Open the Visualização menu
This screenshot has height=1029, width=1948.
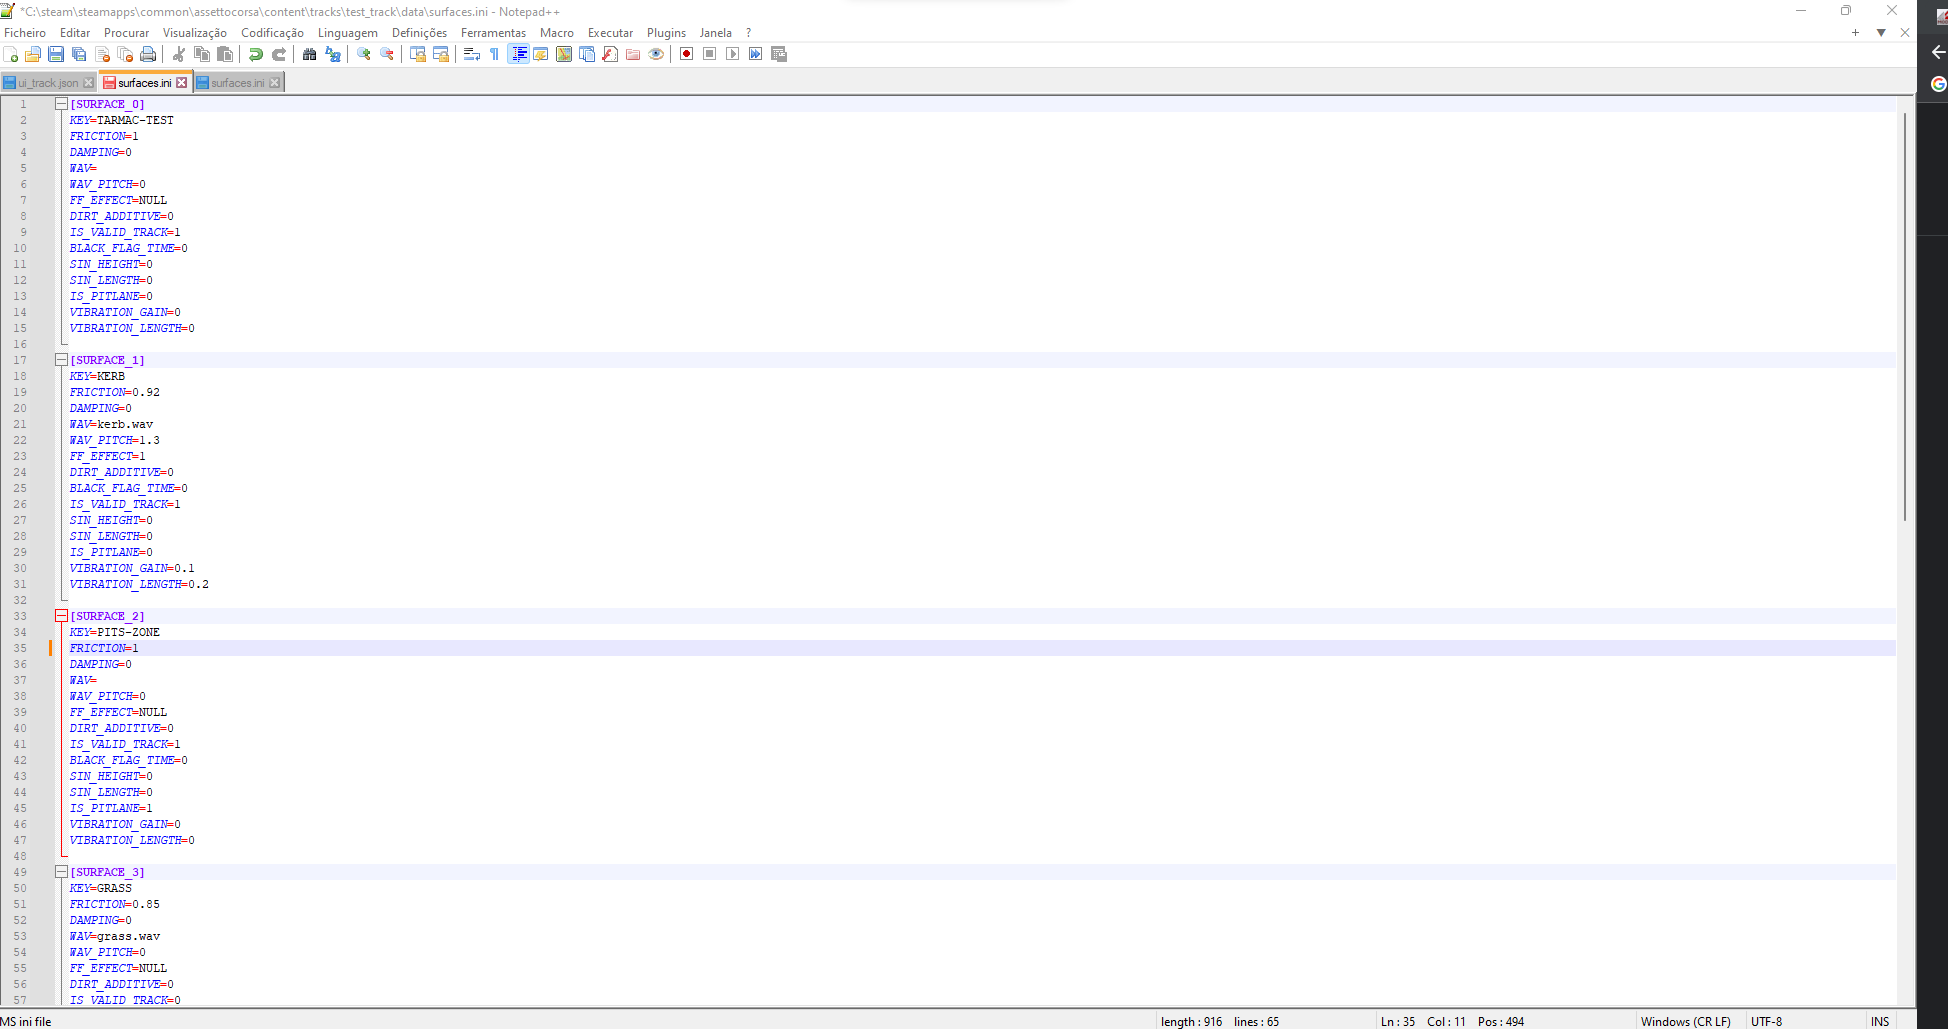coord(195,33)
